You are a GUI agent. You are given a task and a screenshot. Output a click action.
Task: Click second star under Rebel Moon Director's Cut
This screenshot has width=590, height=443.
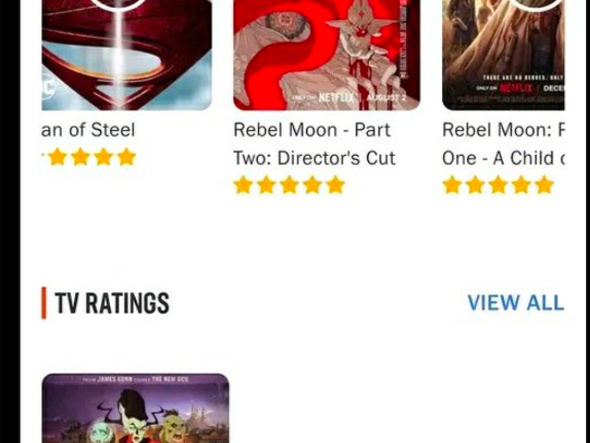coord(266,185)
